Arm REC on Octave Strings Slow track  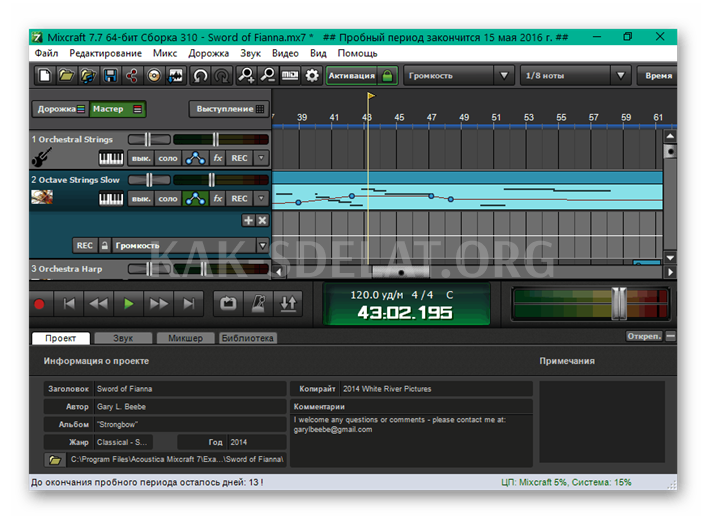240,199
